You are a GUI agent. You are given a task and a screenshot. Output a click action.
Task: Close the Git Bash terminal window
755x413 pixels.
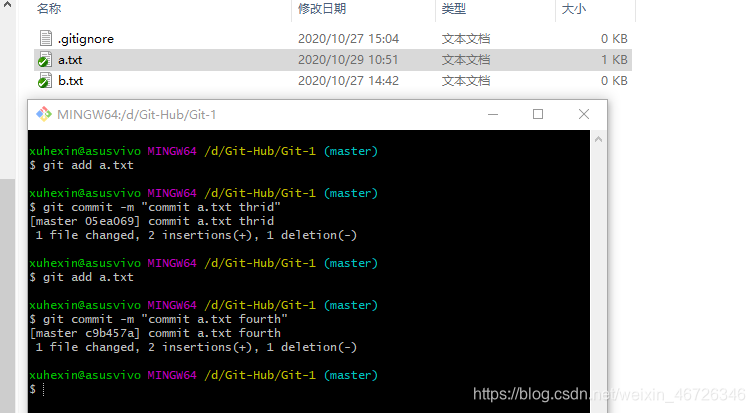tap(584, 115)
